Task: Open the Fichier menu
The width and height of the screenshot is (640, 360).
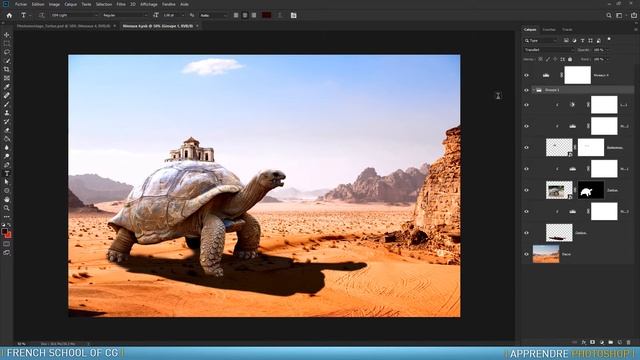Action: pyautogui.click(x=21, y=4)
